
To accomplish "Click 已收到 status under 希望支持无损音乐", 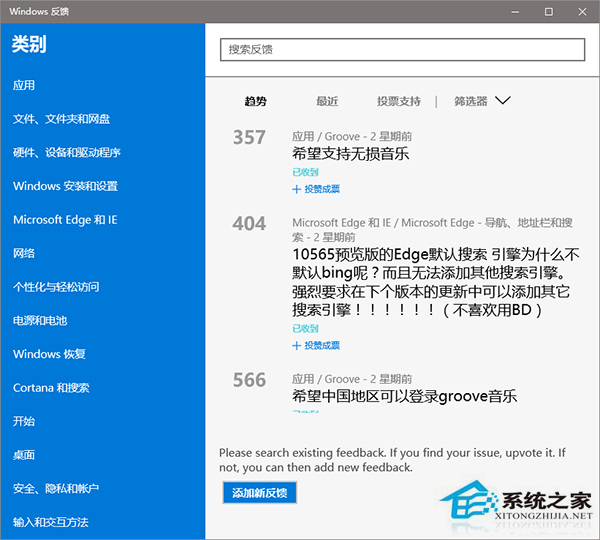I will tap(305, 172).
